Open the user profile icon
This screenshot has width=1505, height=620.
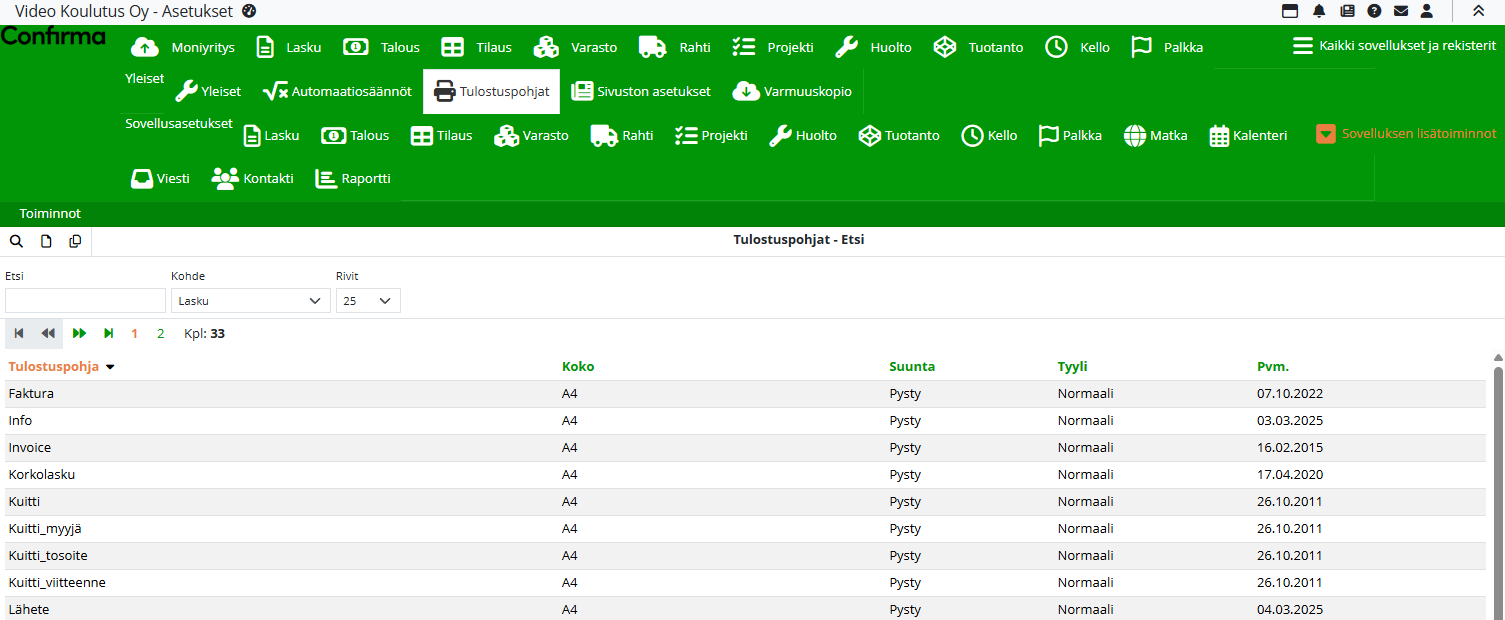(x=1427, y=11)
